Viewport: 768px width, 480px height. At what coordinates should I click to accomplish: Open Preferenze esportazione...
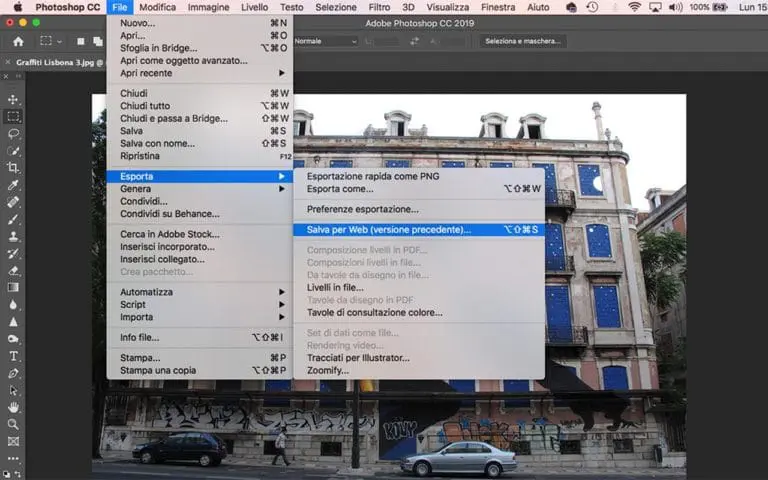419,209
